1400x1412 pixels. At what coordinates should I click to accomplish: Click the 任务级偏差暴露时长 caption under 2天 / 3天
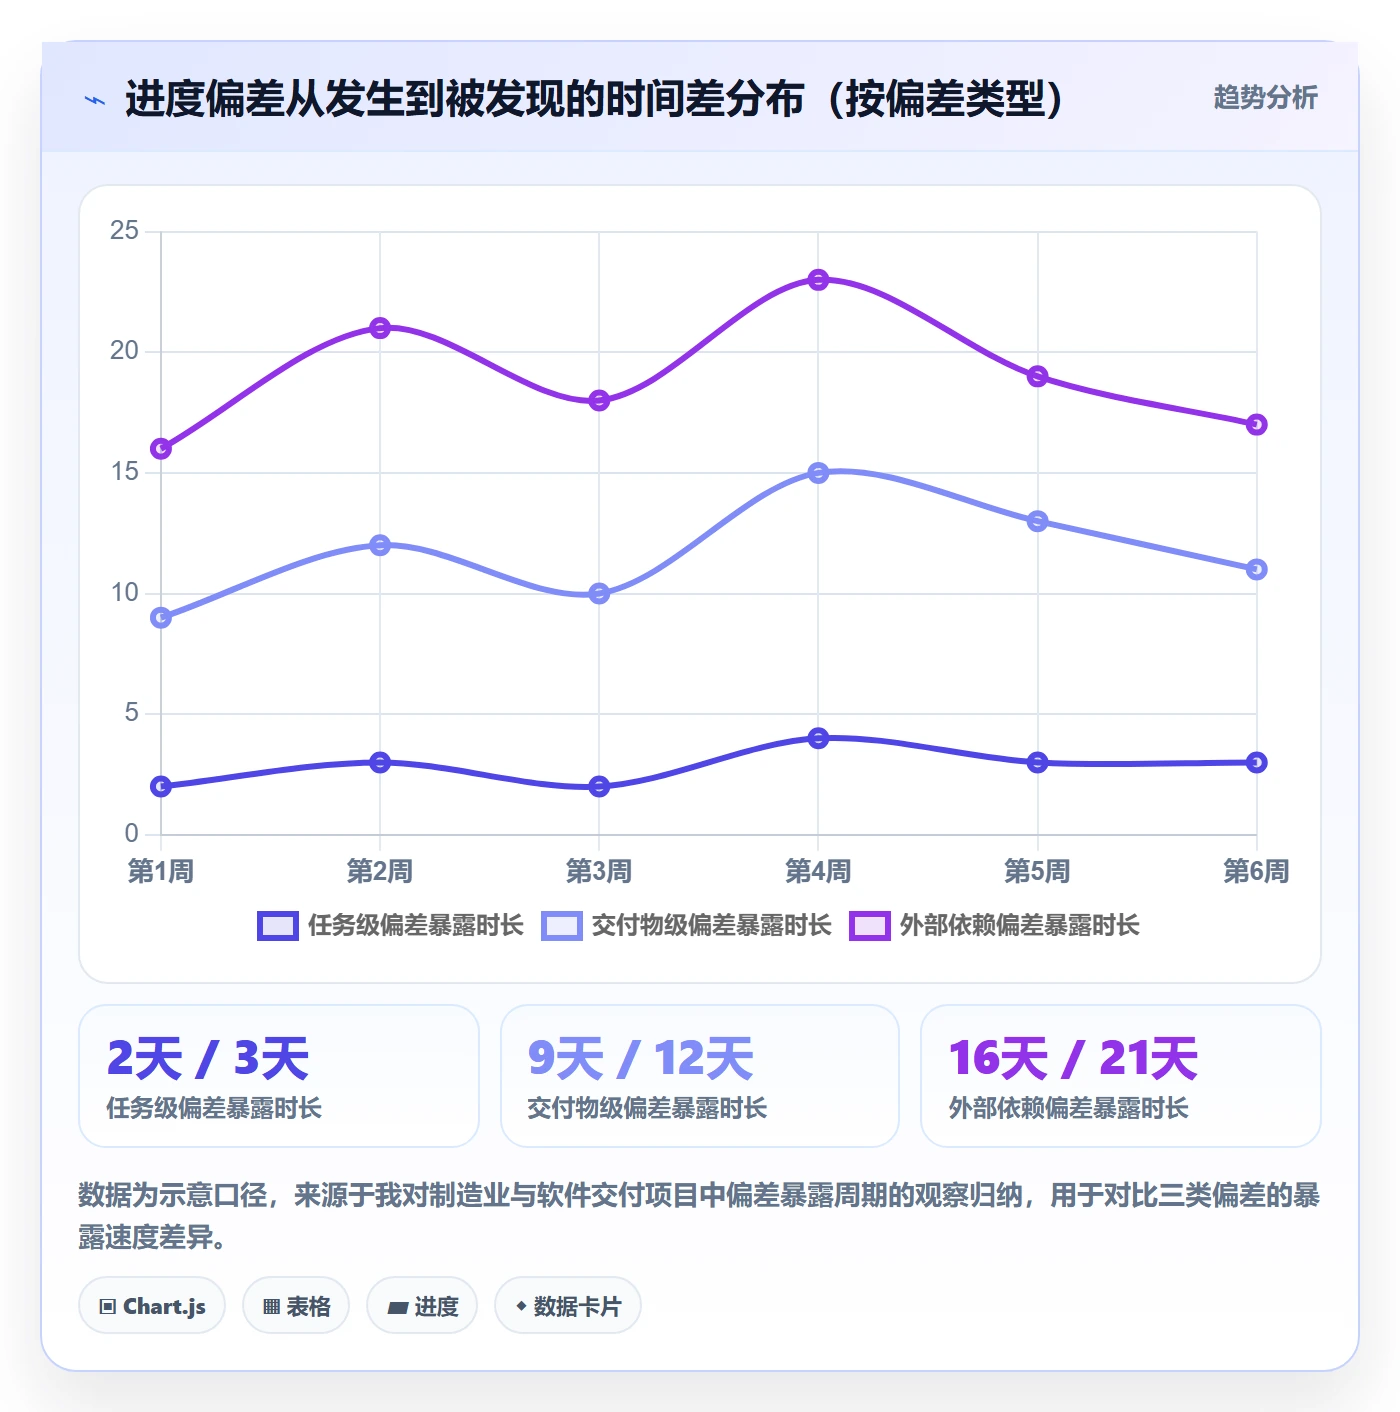[214, 1108]
